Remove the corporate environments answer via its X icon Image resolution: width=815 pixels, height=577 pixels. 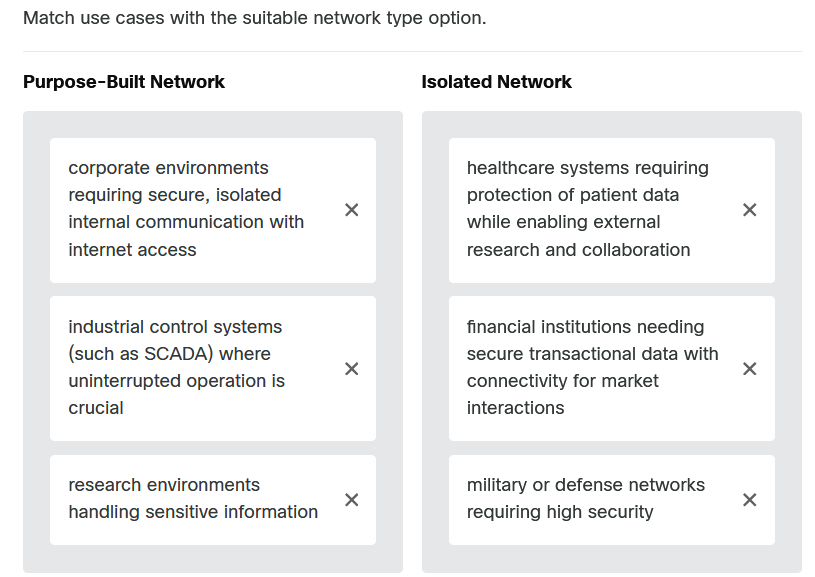(x=351, y=209)
